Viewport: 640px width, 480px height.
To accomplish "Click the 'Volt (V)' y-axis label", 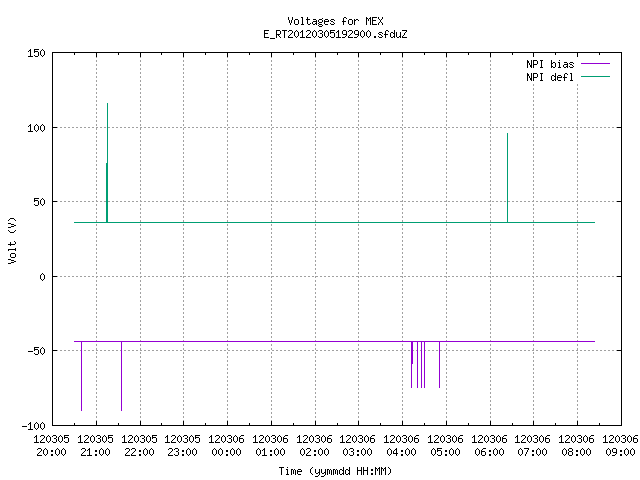I will 12,240.
